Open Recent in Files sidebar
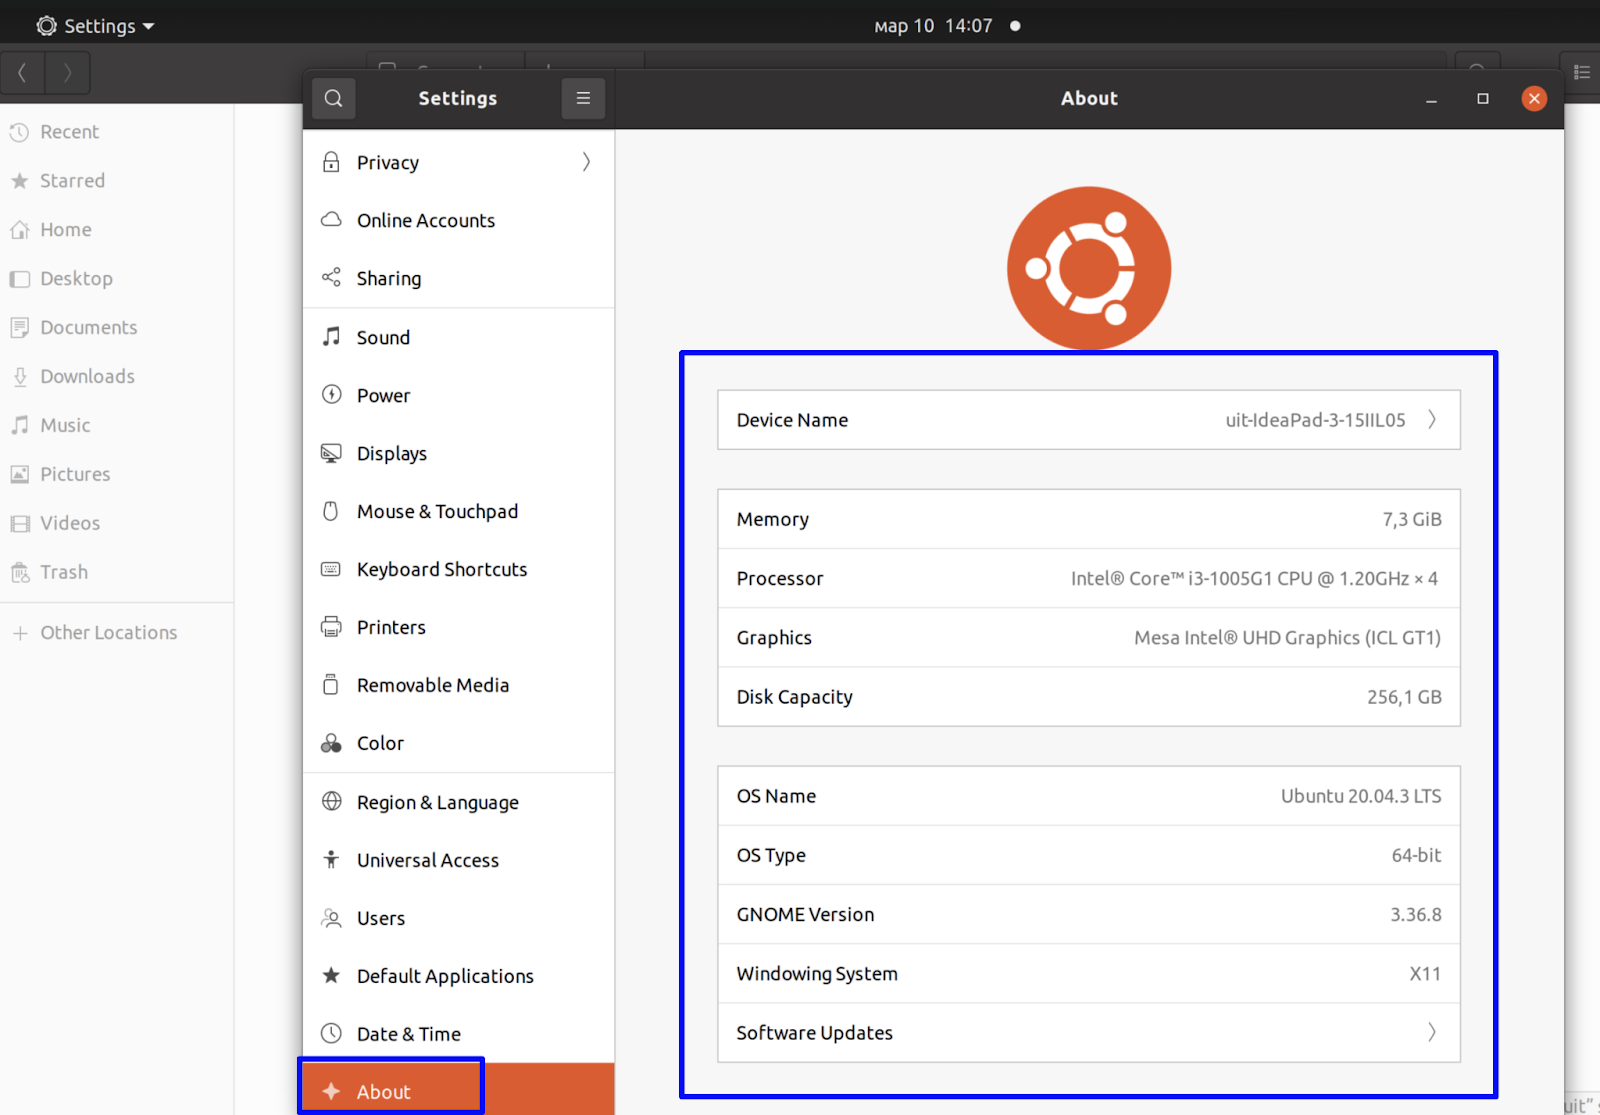The height and width of the screenshot is (1115, 1600). tap(117, 132)
